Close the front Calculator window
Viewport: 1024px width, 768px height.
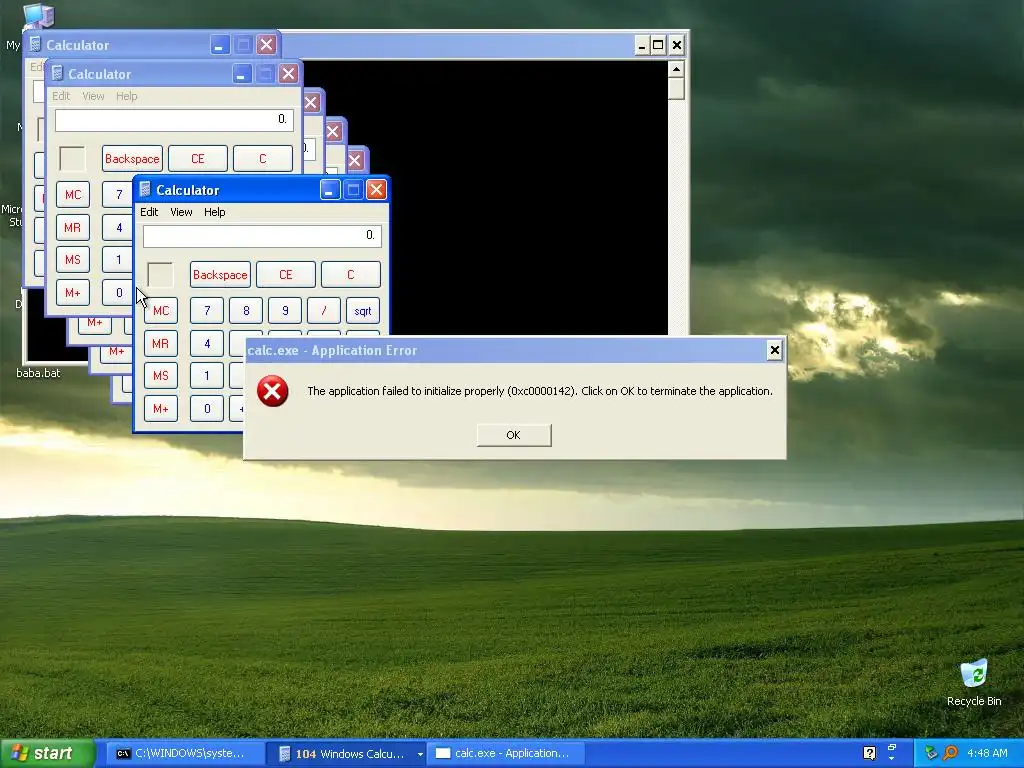(376, 190)
